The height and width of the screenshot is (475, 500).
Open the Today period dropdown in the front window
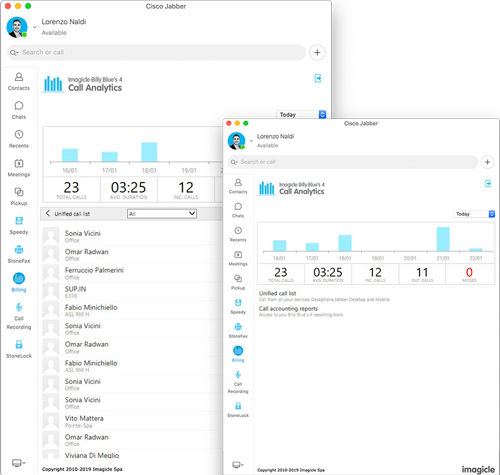point(474,214)
